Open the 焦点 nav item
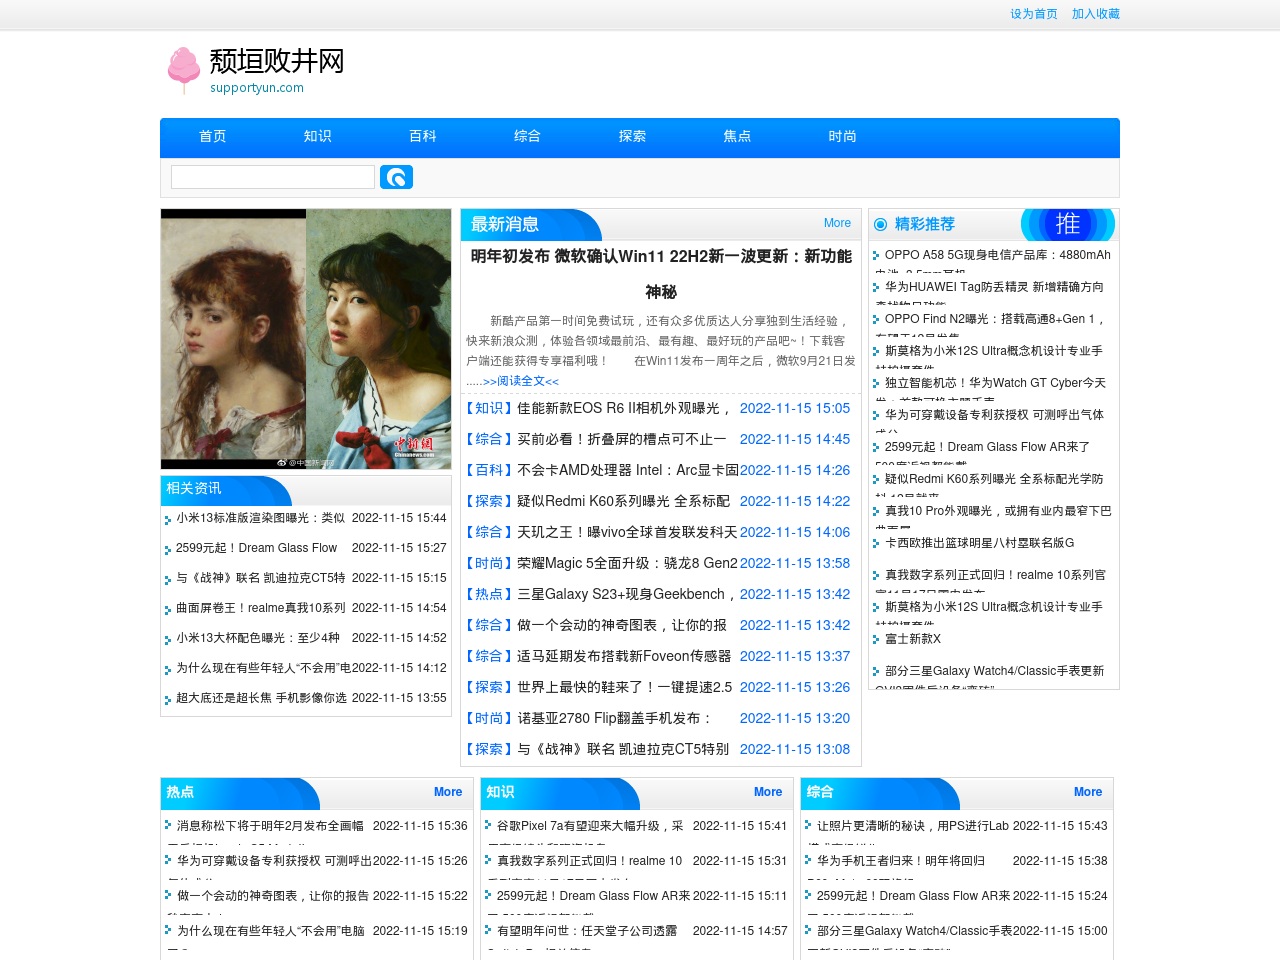The height and width of the screenshot is (960, 1280). coord(737,136)
